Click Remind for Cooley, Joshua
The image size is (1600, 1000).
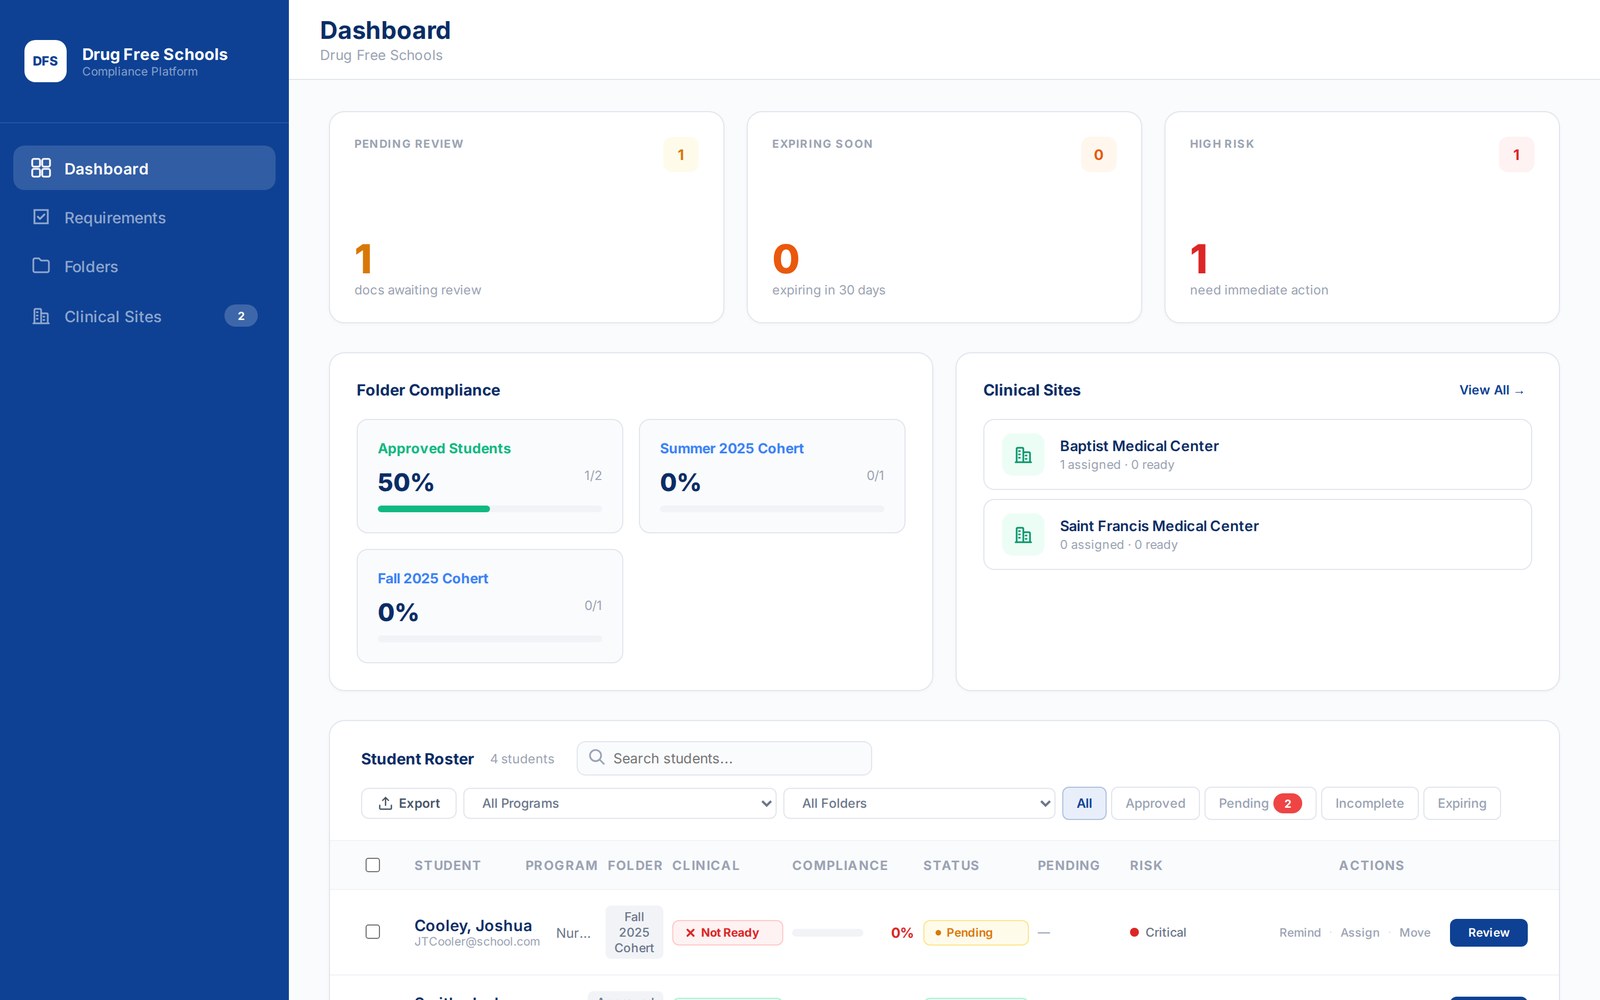[x=1300, y=932]
